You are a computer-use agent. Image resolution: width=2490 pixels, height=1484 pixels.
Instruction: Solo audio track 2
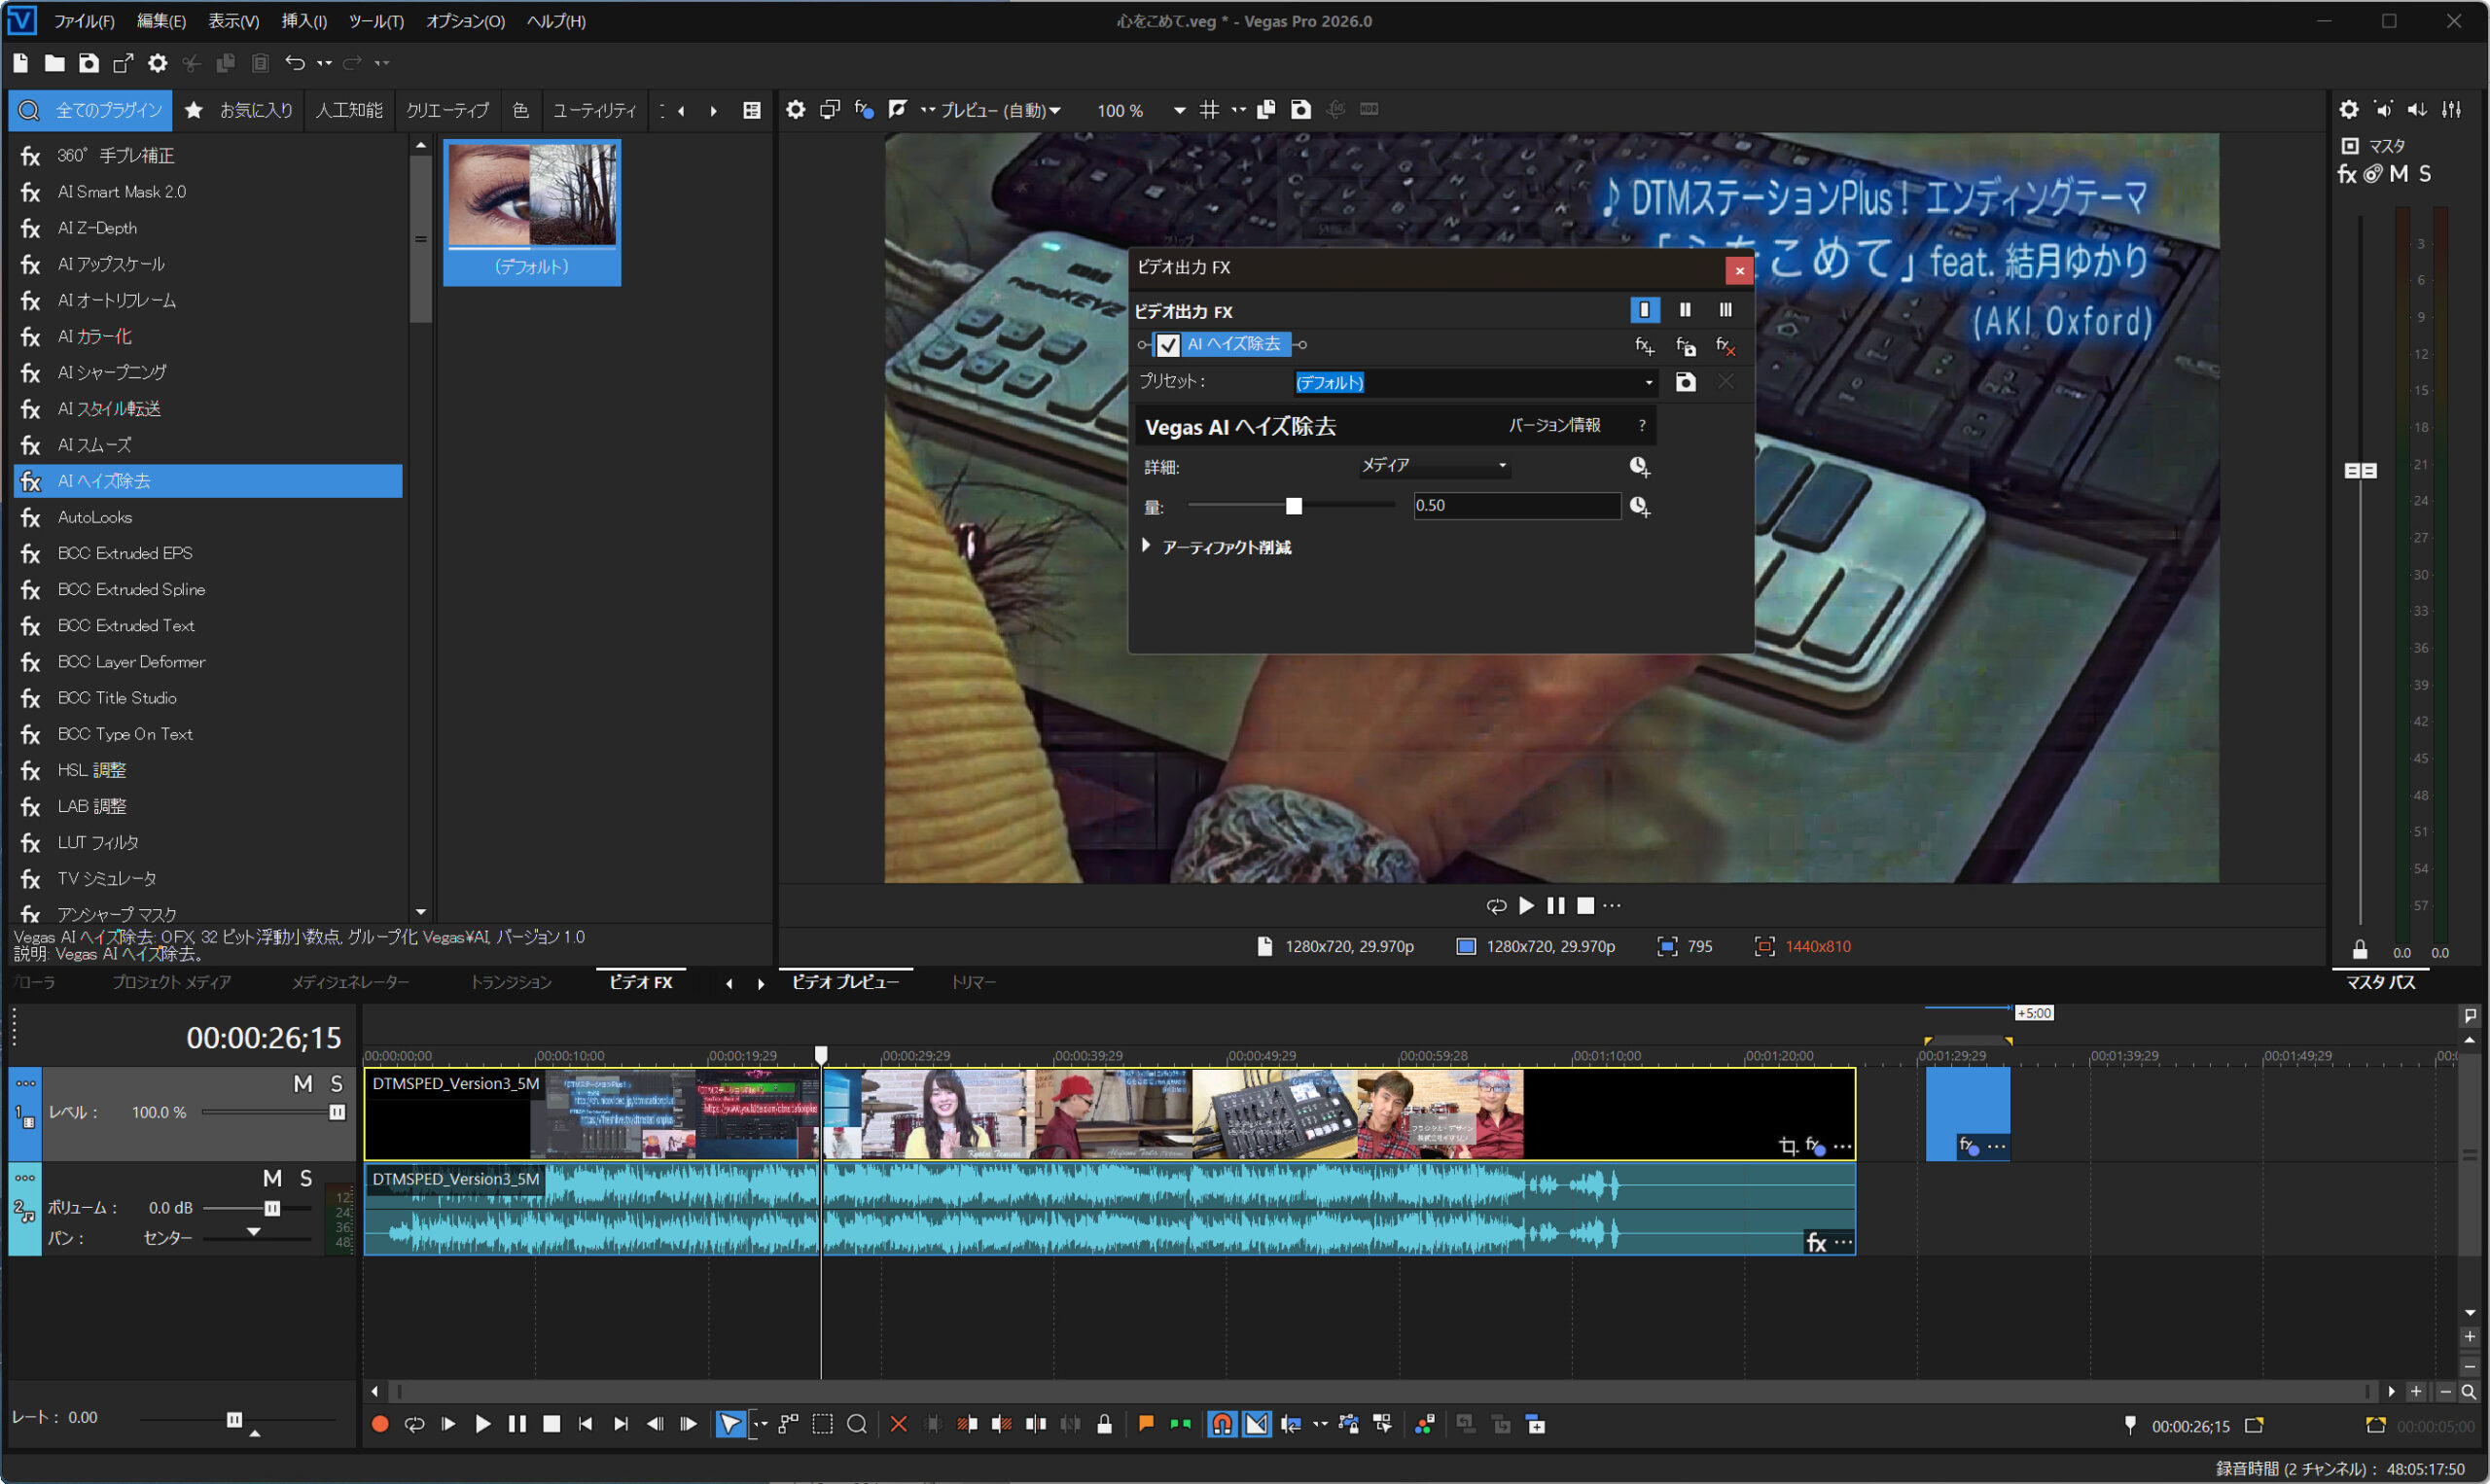(306, 1179)
